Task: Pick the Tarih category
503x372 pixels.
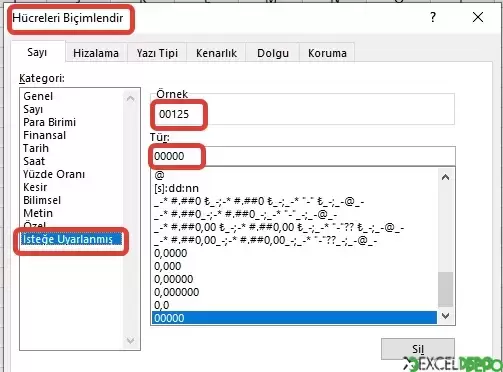Action: [x=36, y=148]
